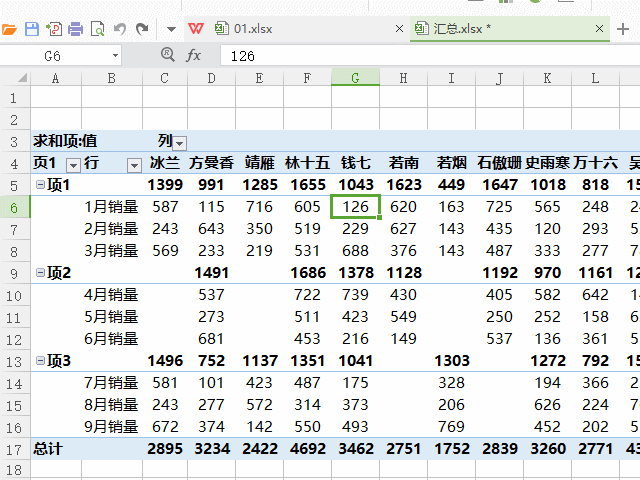Screen dimensions: 640x480
Task: Click the 求和项:值 cell
Action: coord(65,141)
